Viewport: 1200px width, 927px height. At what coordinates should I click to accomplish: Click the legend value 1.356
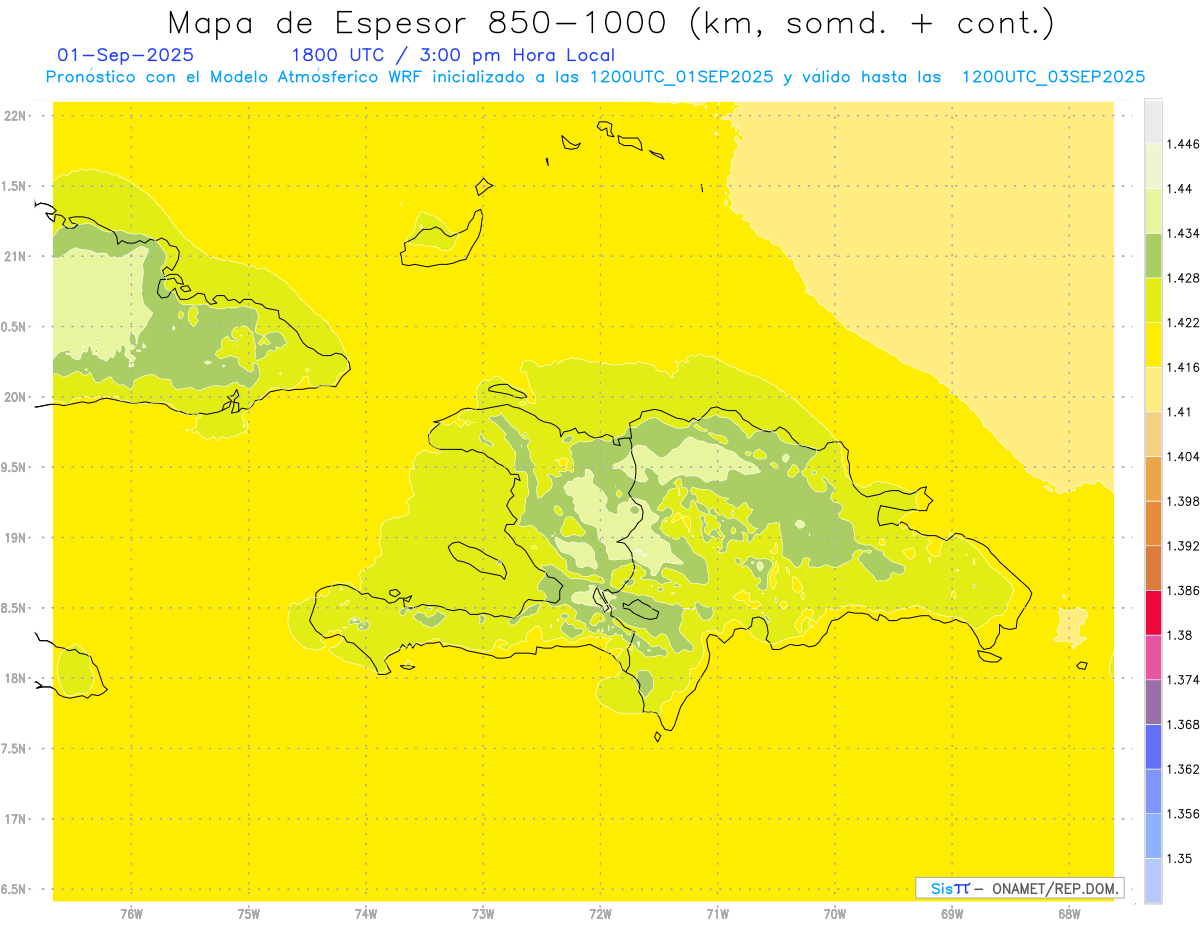[1182, 813]
